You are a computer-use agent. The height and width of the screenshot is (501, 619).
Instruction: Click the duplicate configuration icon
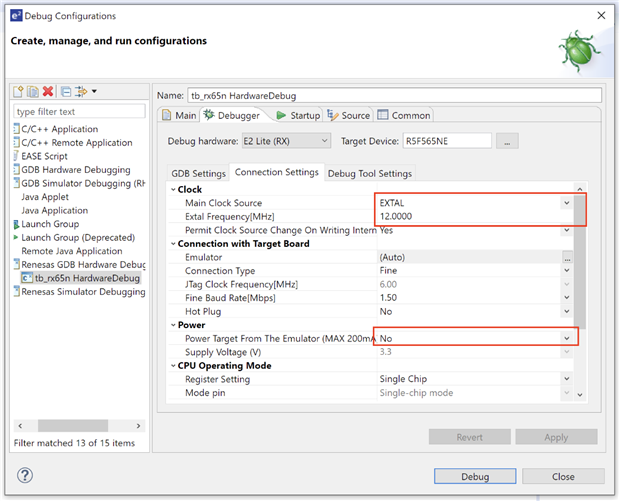(33, 92)
